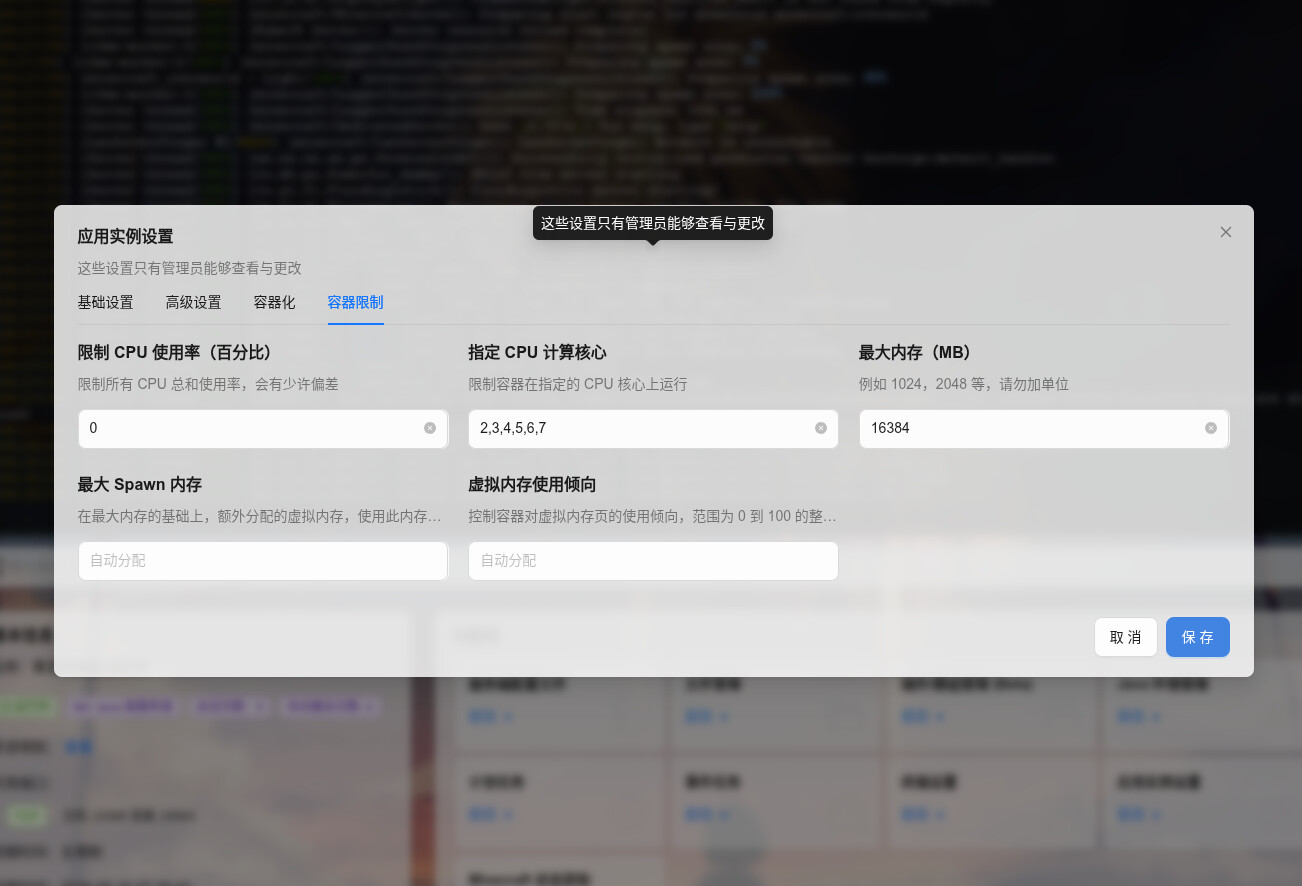Image resolution: width=1302 pixels, height=886 pixels.
Task: Open the 高级设置 tab
Action: coord(193,302)
